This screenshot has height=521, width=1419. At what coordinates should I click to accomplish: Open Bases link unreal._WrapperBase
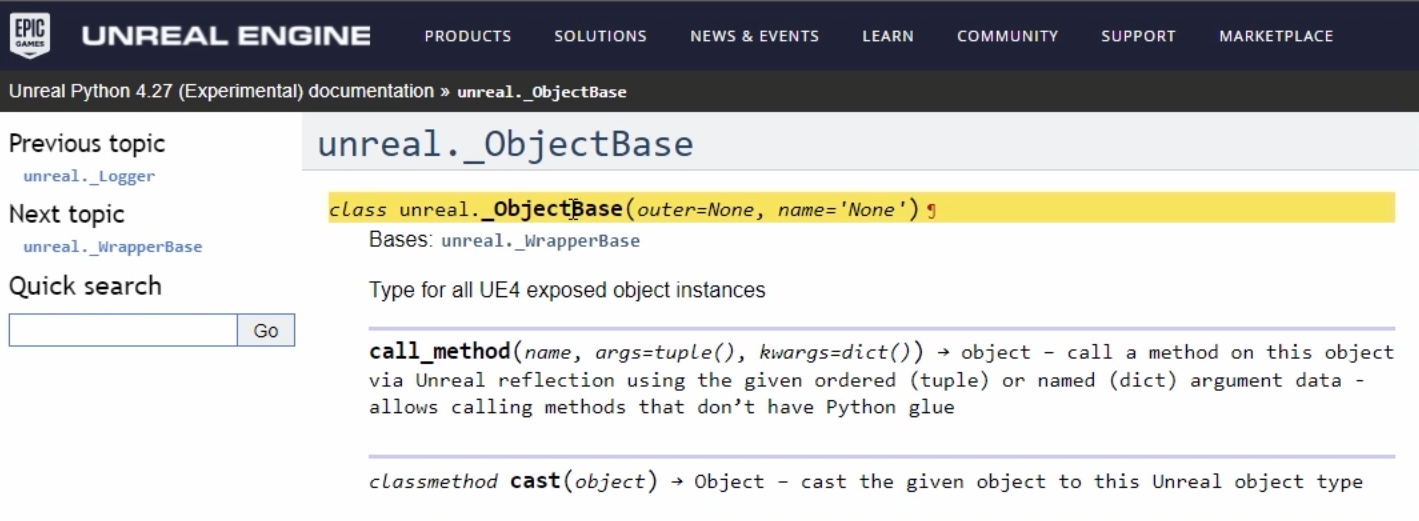[540, 241]
